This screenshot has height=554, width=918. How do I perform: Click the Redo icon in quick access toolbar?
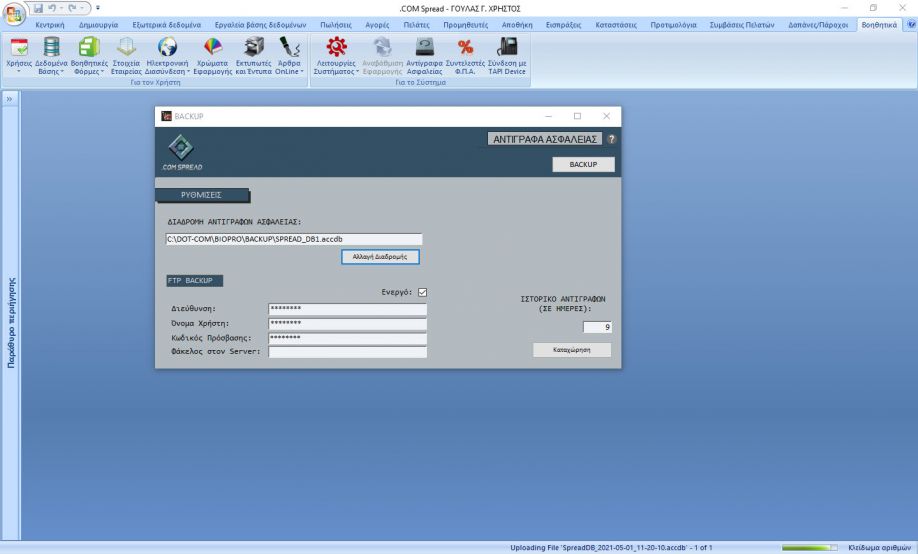tap(72, 8)
